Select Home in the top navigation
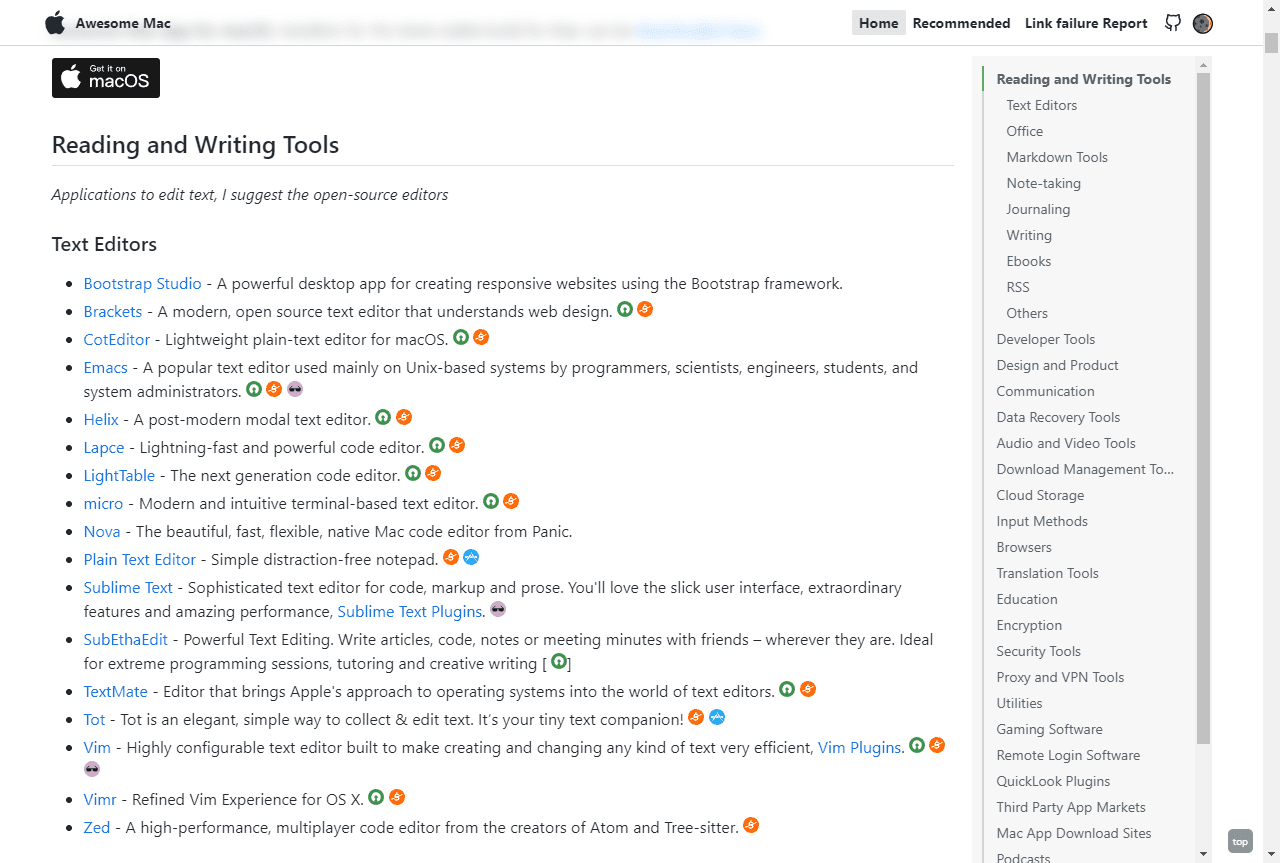The image size is (1280, 863). pos(878,23)
